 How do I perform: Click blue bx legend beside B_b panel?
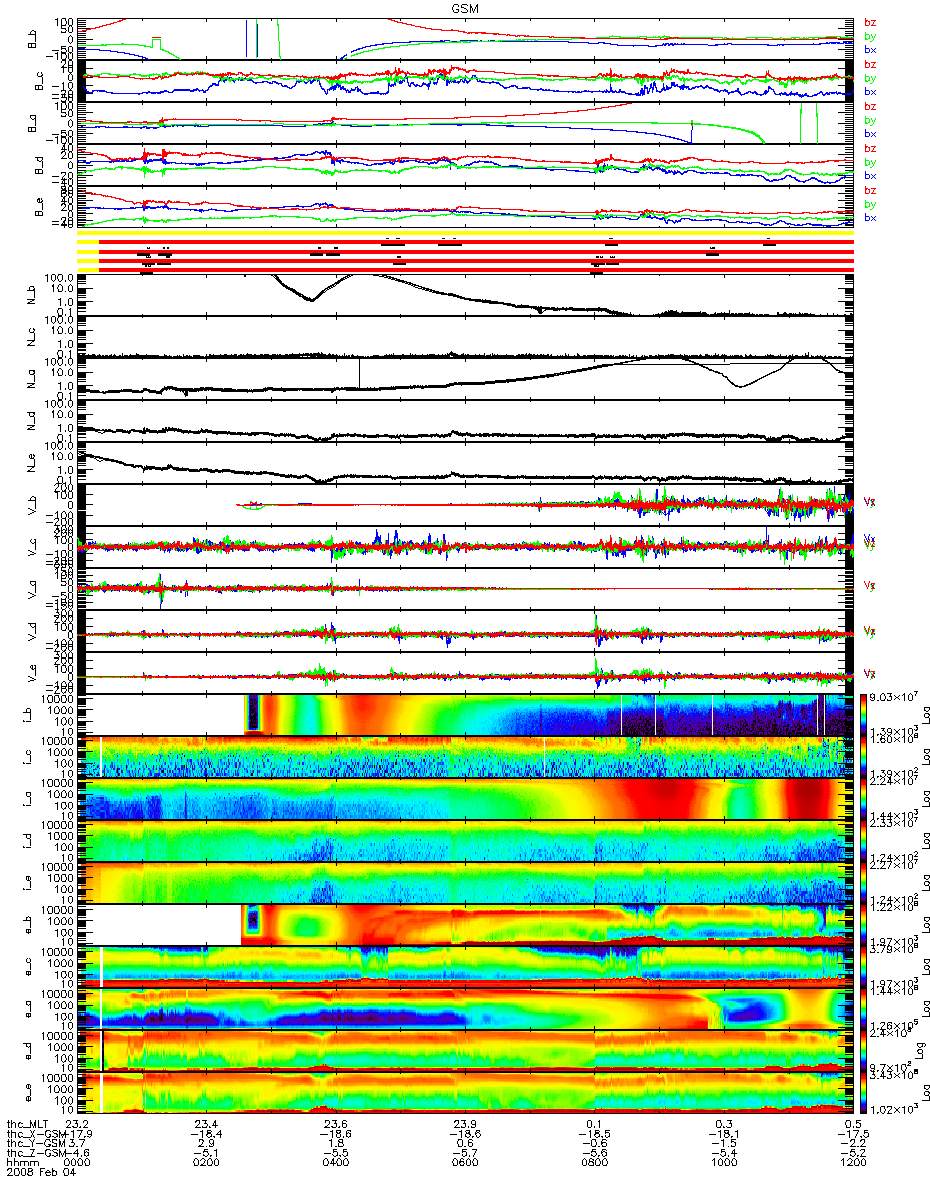coord(870,49)
